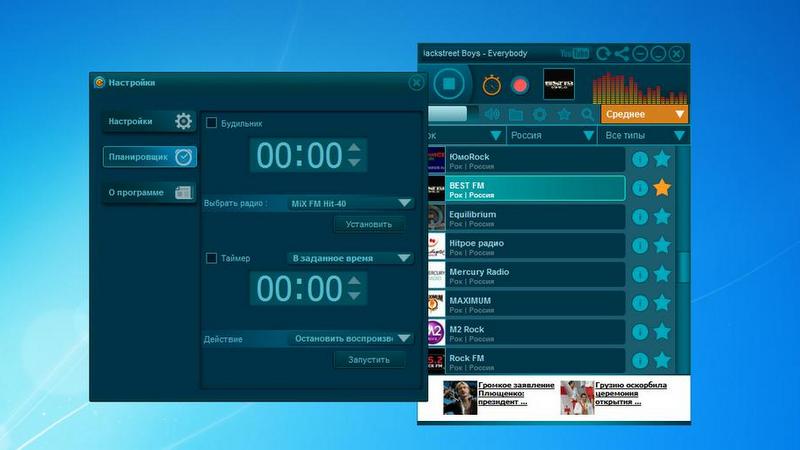This screenshot has height=450, width=800.
Task: Open the orange timer stopwatch icon
Action: point(491,85)
